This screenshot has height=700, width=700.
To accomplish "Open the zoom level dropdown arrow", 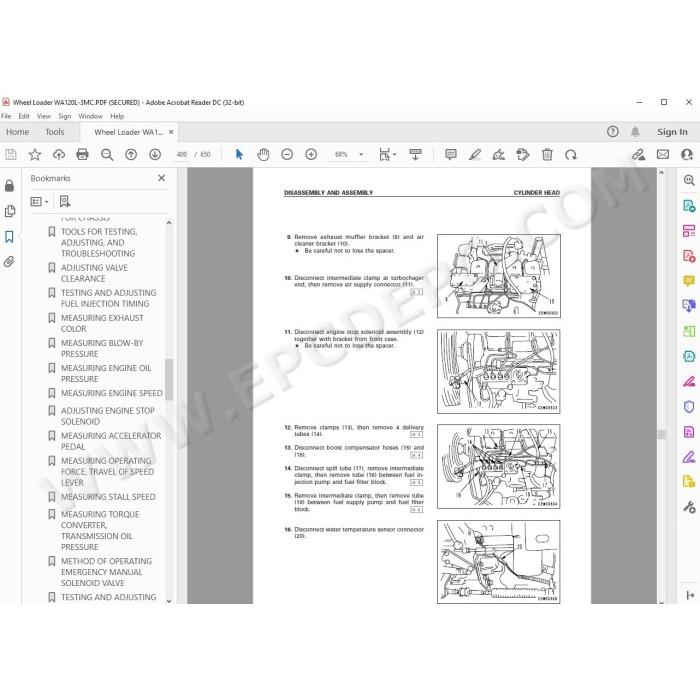I will (361, 154).
